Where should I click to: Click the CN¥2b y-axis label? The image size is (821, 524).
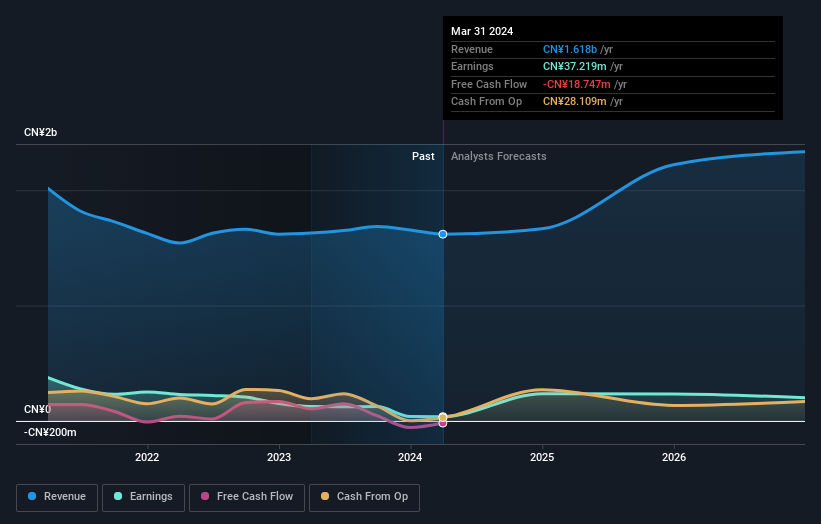[x=40, y=132]
